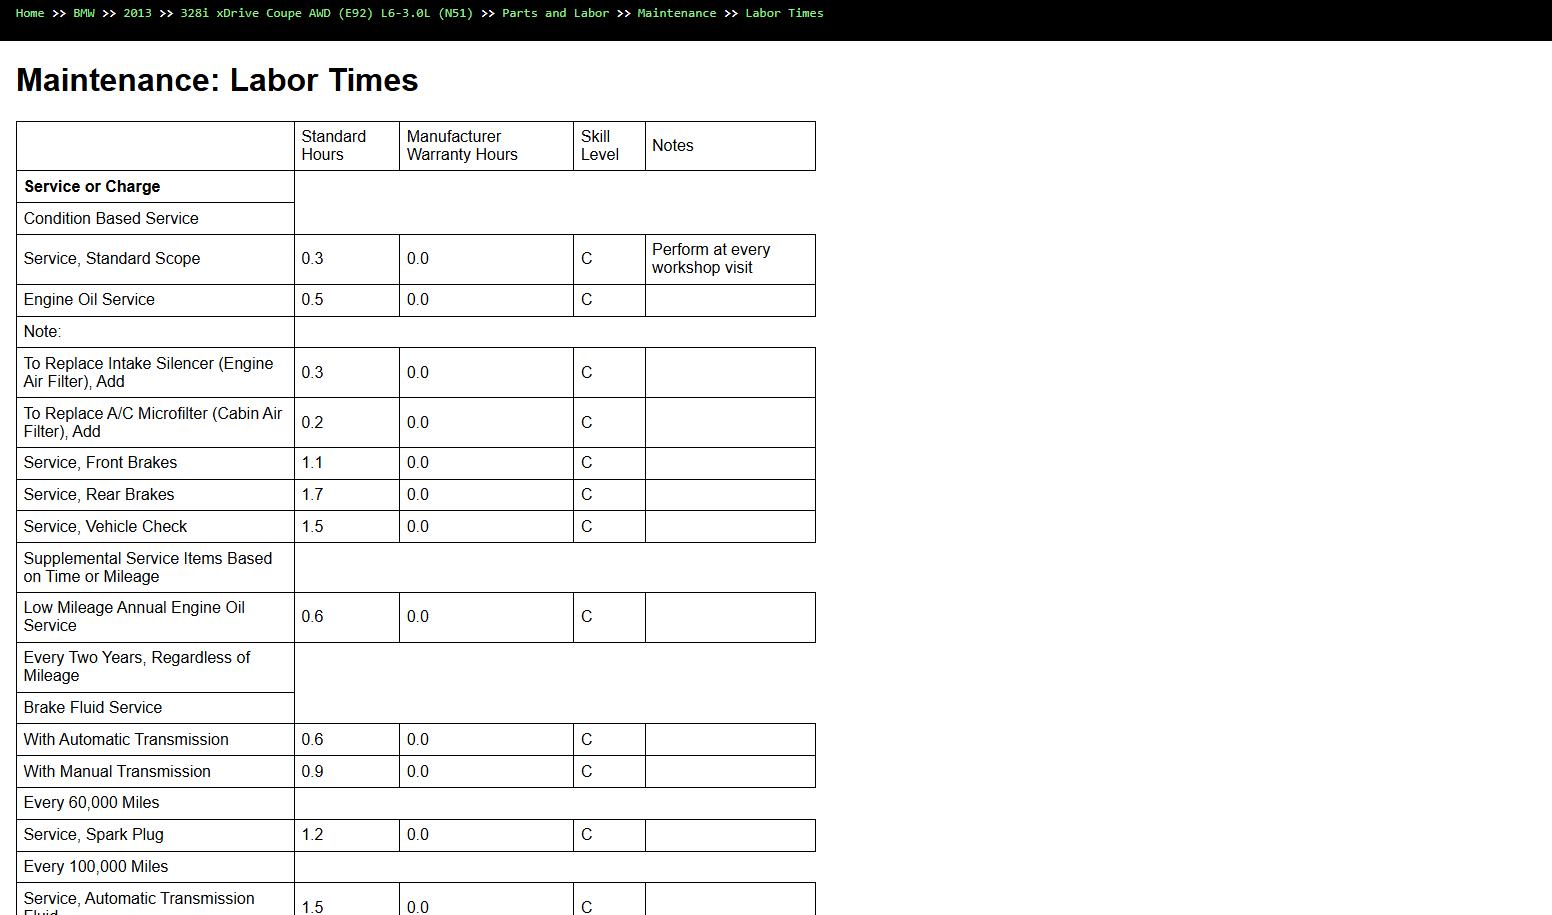Open the BMW breadcrumb link
This screenshot has height=915, width=1552.
coord(84,13)
